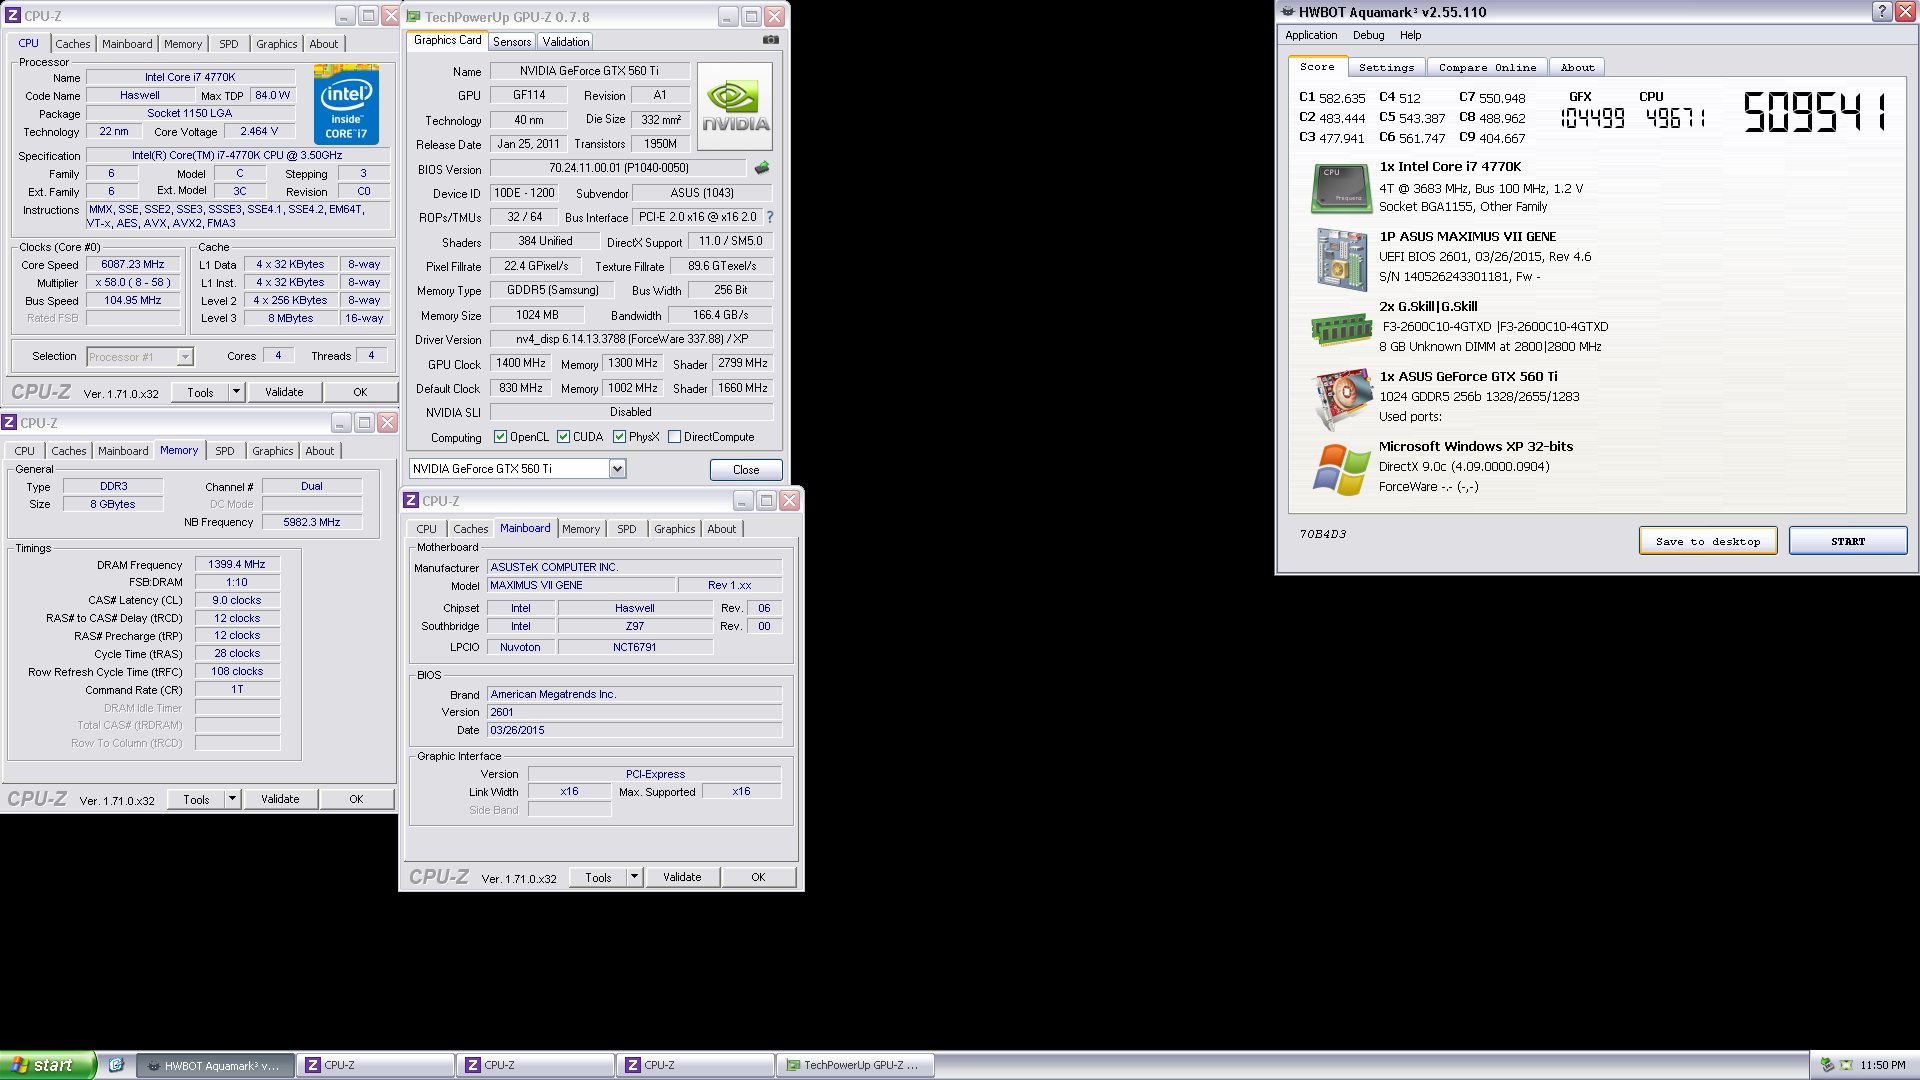Image resolution: width=1920 pixels, height=1080 pixels.
Task: Click the first system tray icon
Action: (1827, 1065)
